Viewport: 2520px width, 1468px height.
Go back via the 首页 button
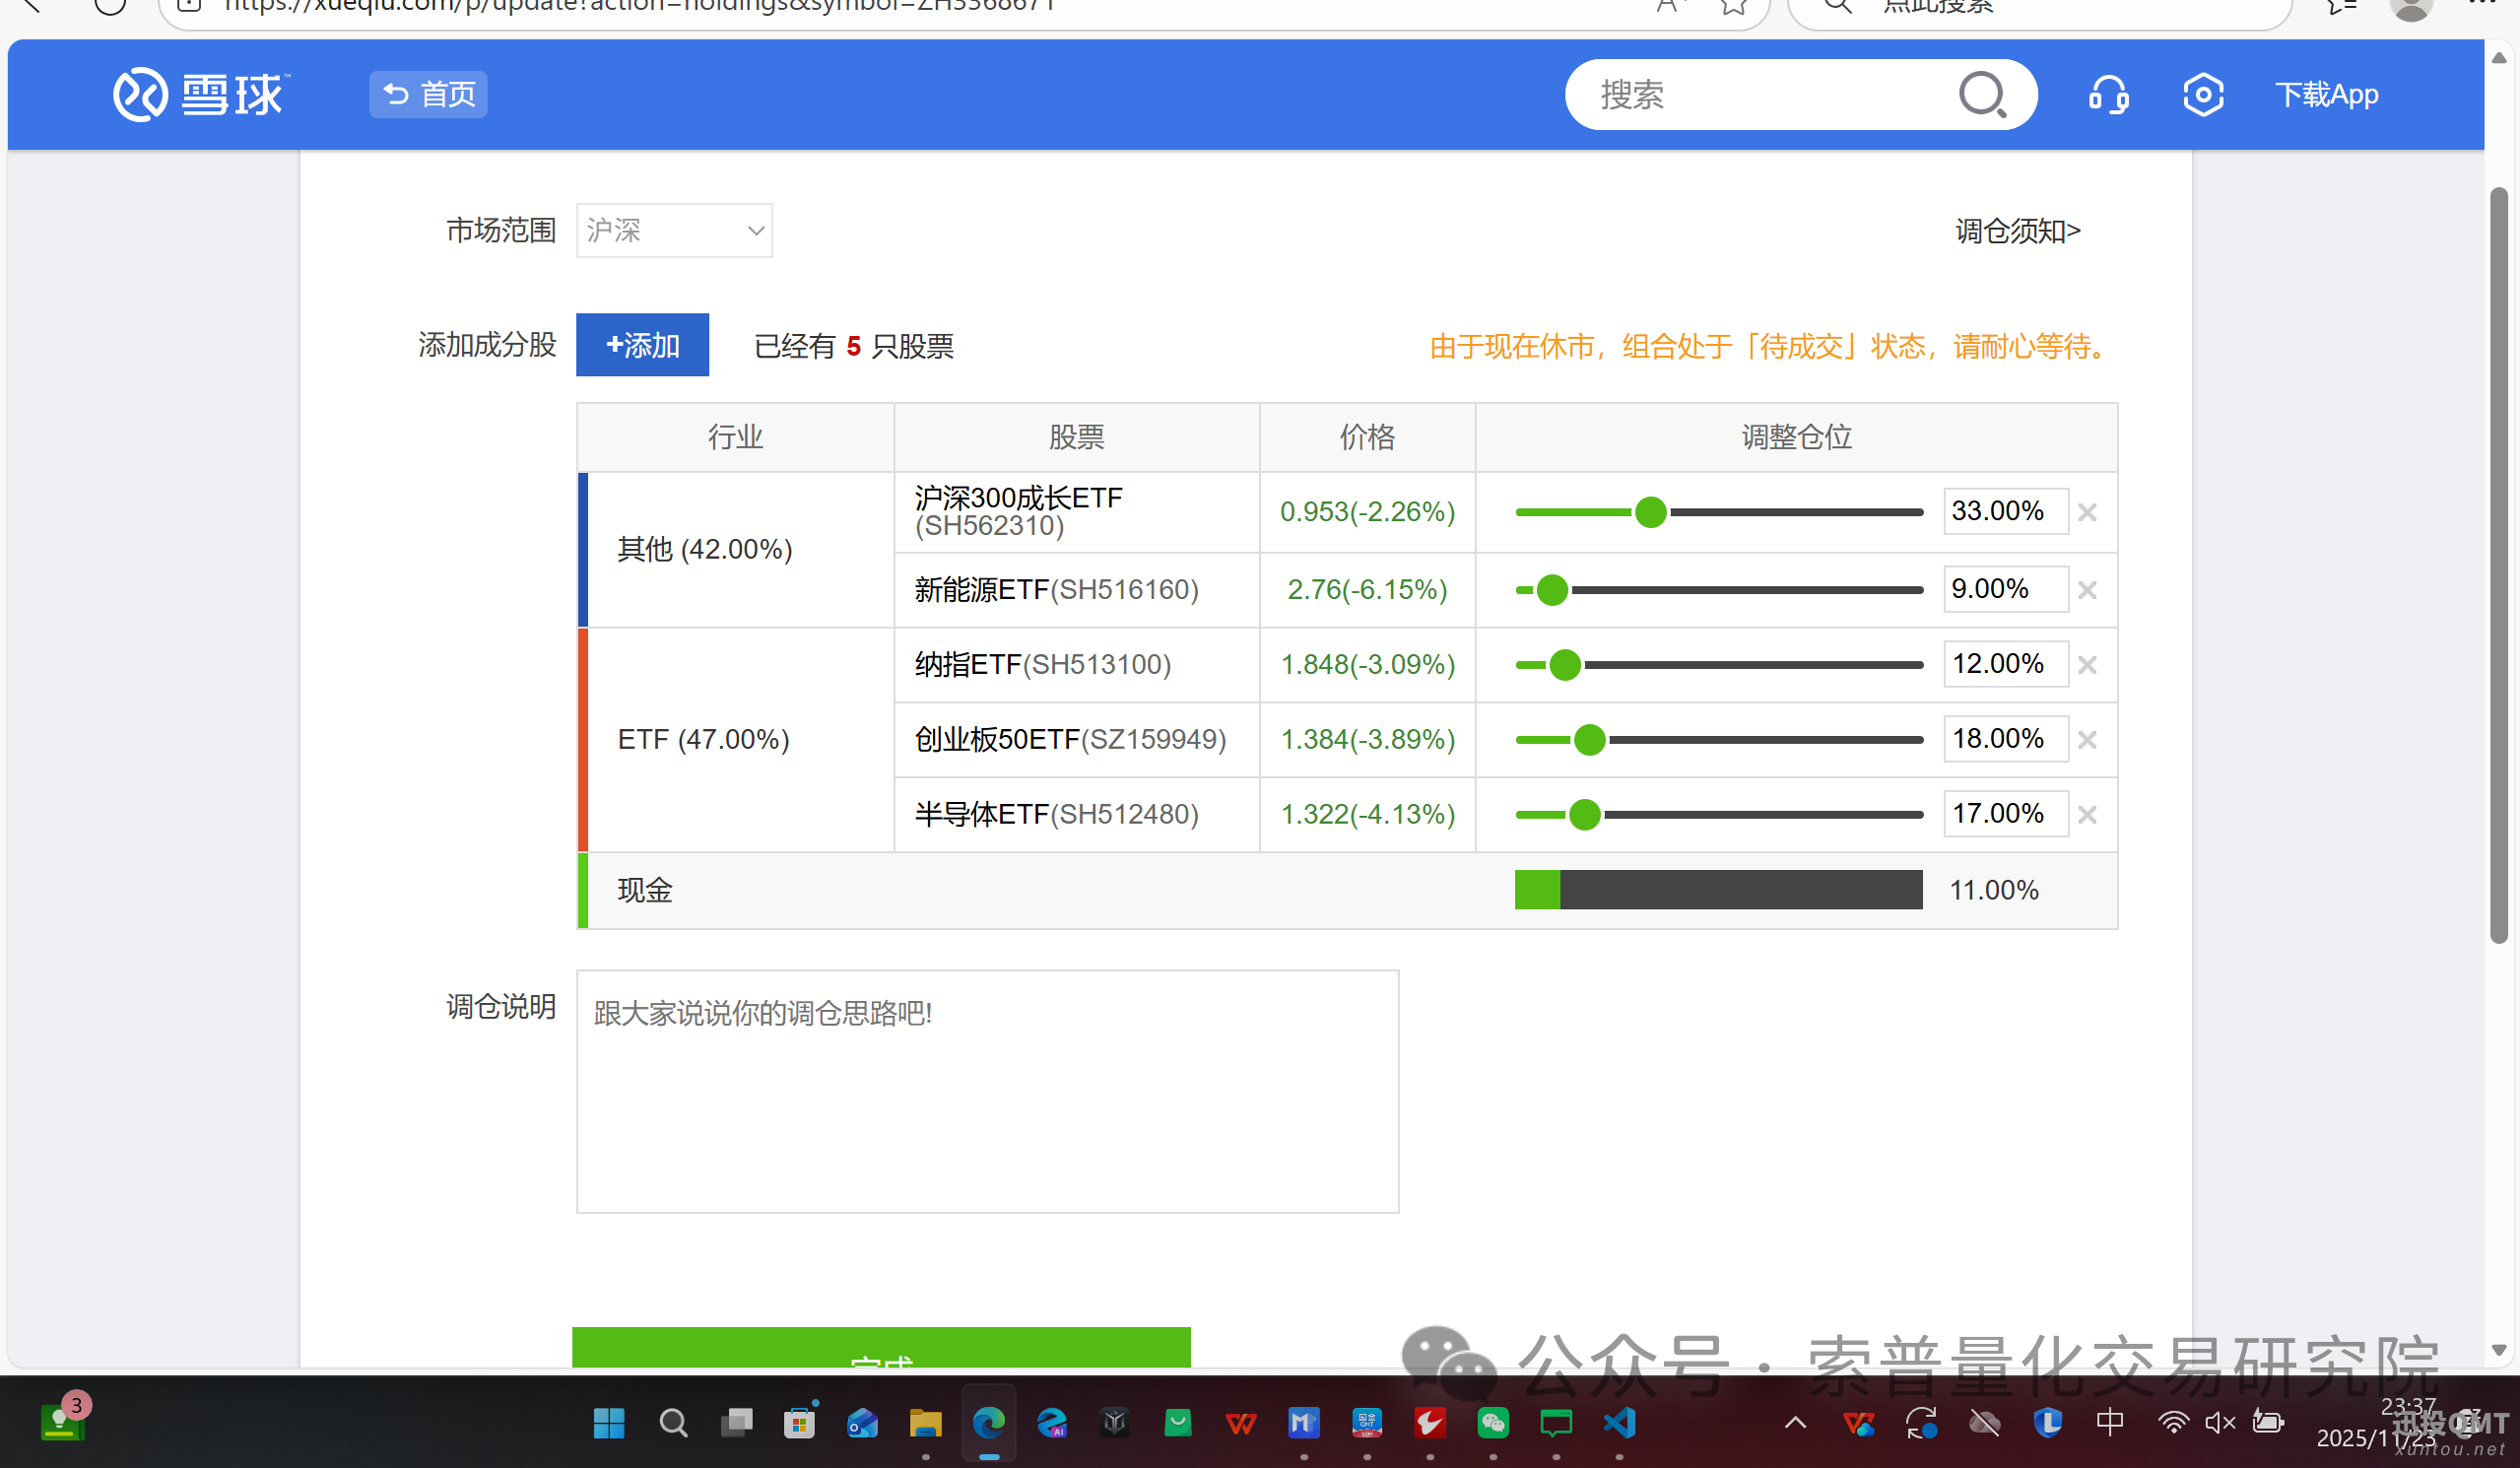pyautogui.click(x=428, y=95)
